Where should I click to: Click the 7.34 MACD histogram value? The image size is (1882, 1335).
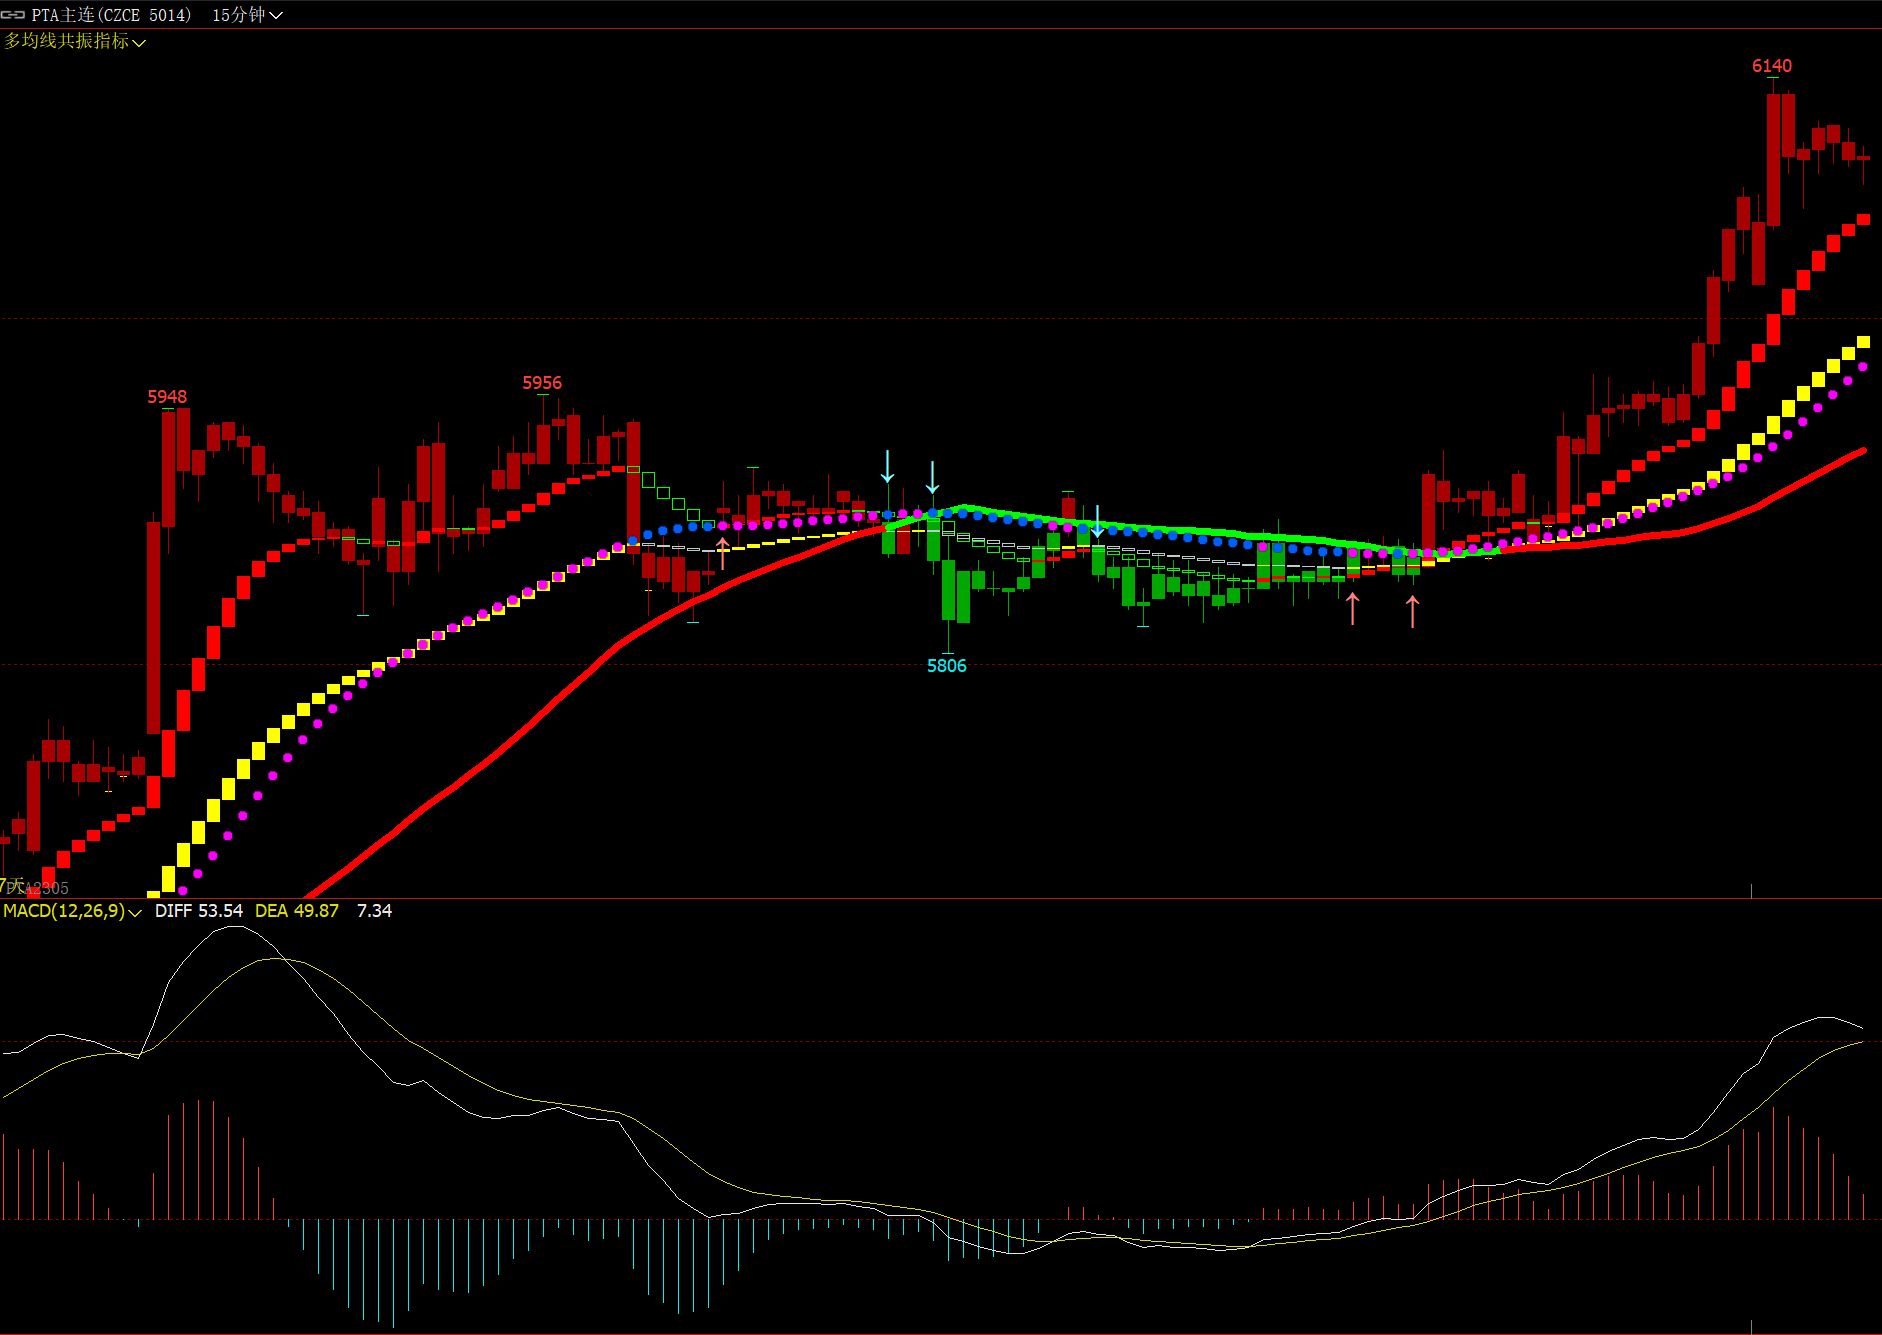tap(374, 911)
